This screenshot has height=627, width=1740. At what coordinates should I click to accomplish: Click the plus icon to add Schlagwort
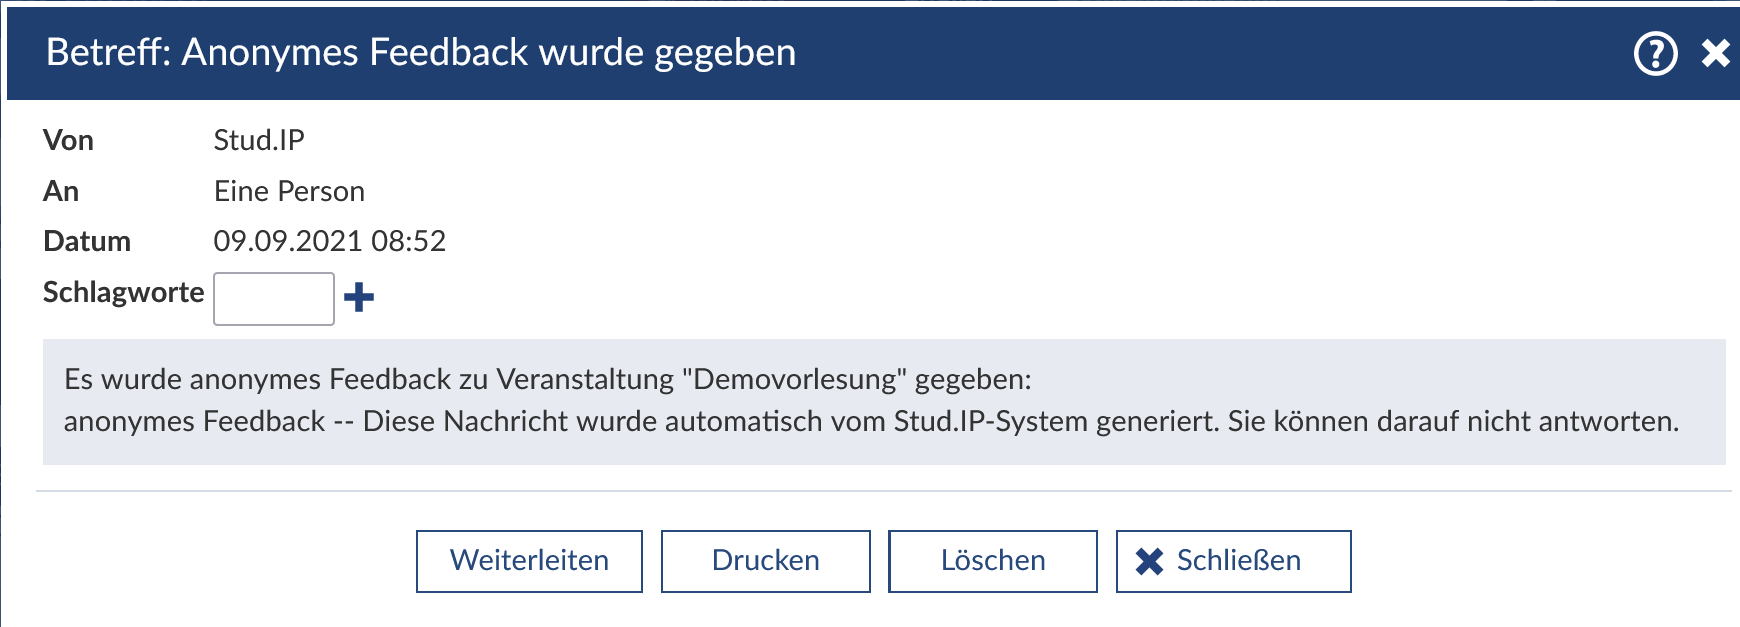pos(359,297)
